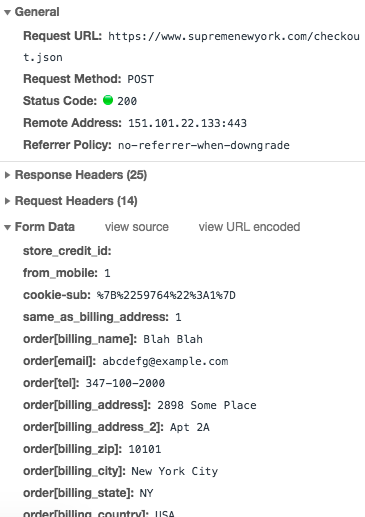The image size is (365, 517).
Task: Click the order[tel] phone number value
Action: point(125,383)
